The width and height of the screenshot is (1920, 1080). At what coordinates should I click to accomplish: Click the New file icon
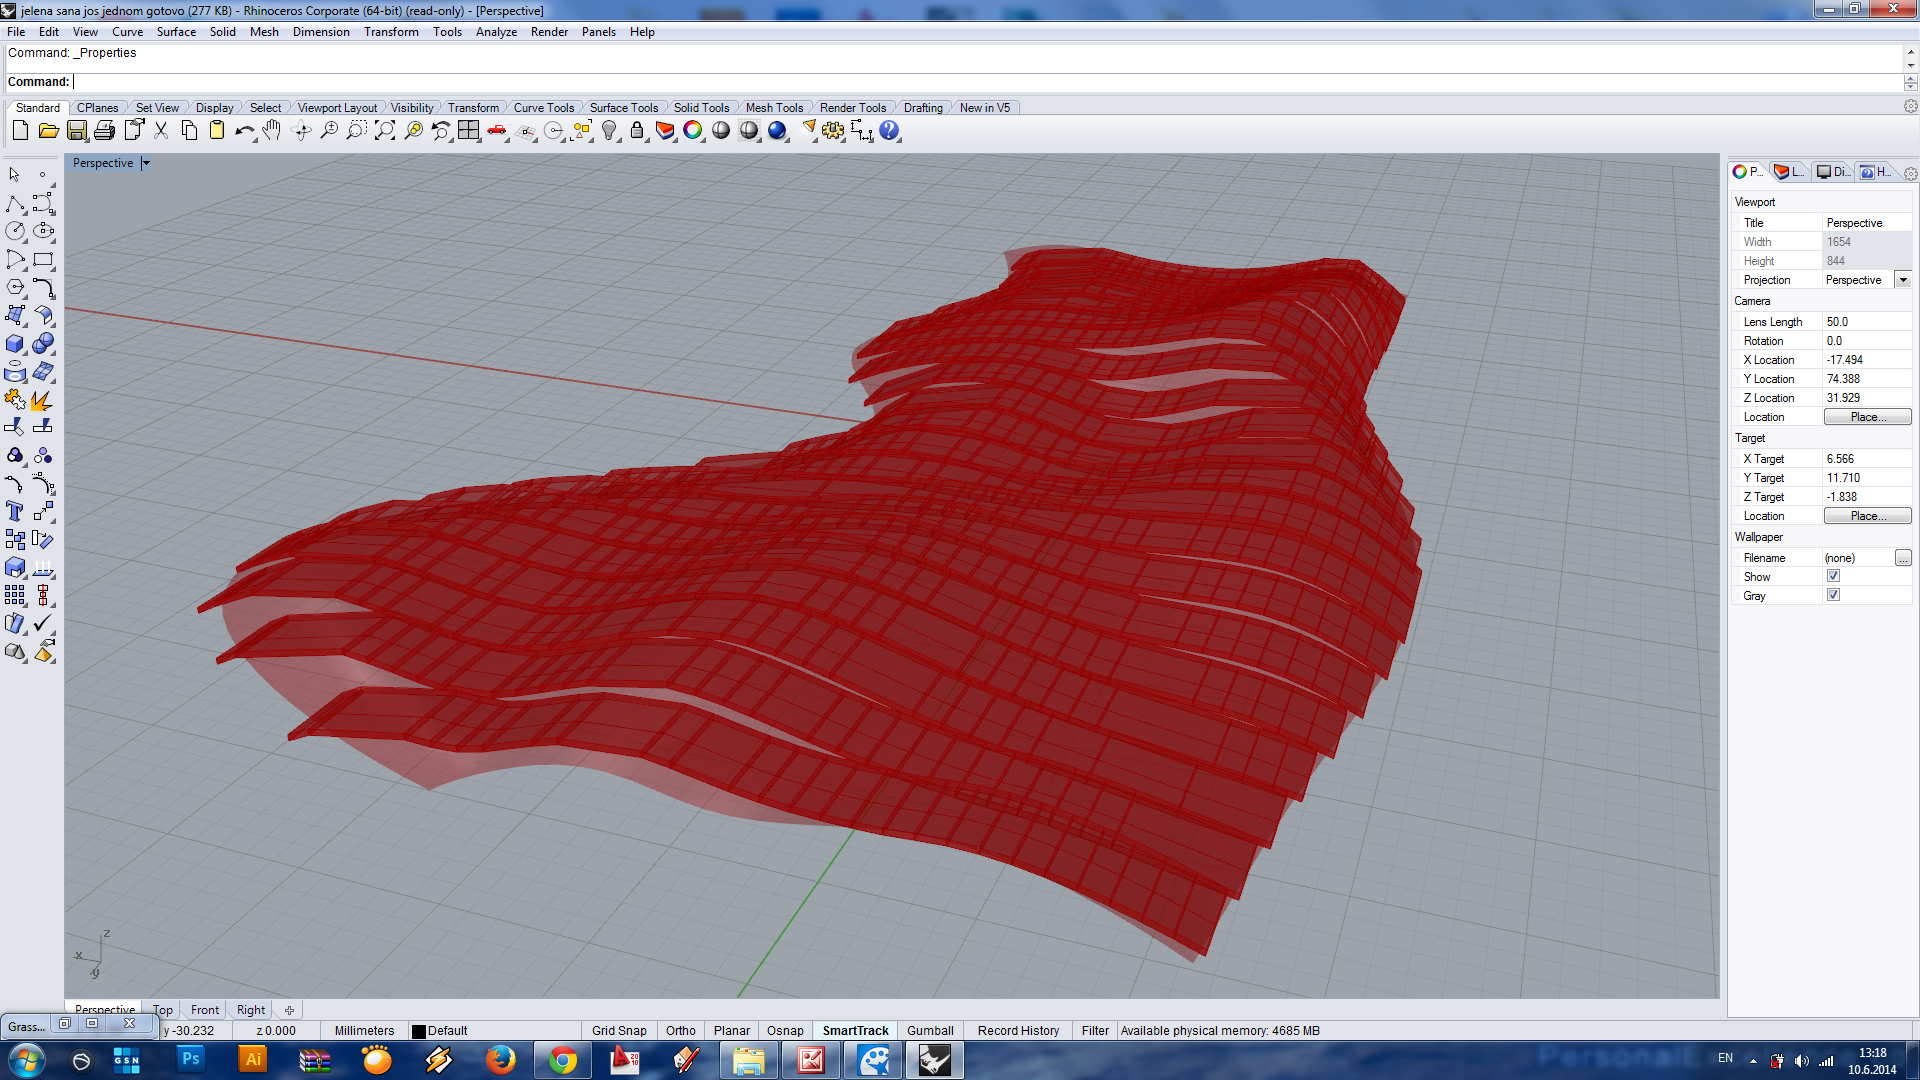coord(20,131)
